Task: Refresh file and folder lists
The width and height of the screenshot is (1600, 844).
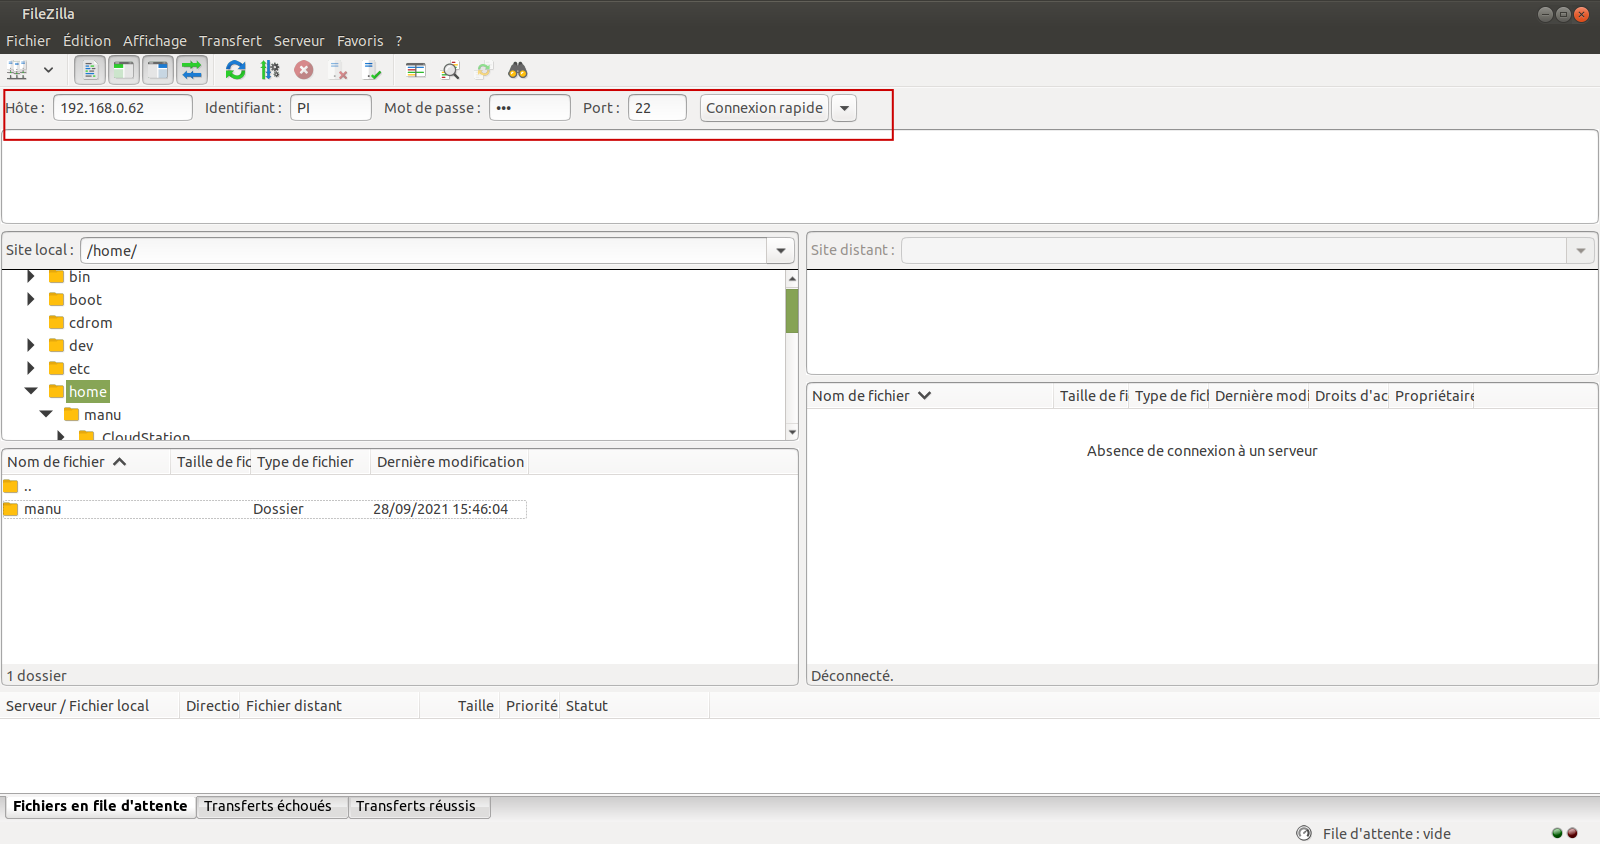Action: click(236, 70)
